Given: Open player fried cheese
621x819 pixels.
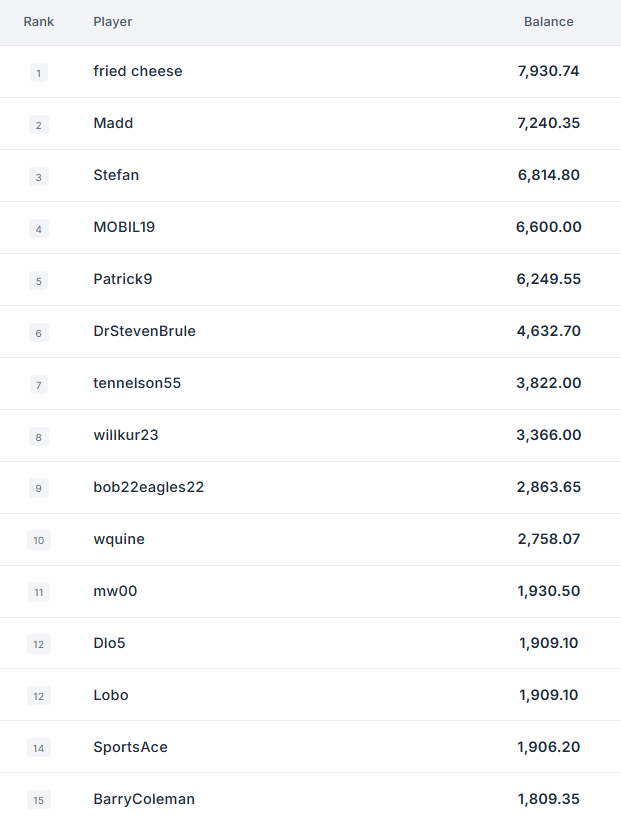Looking at the screenshot, I should coord(138,71).
